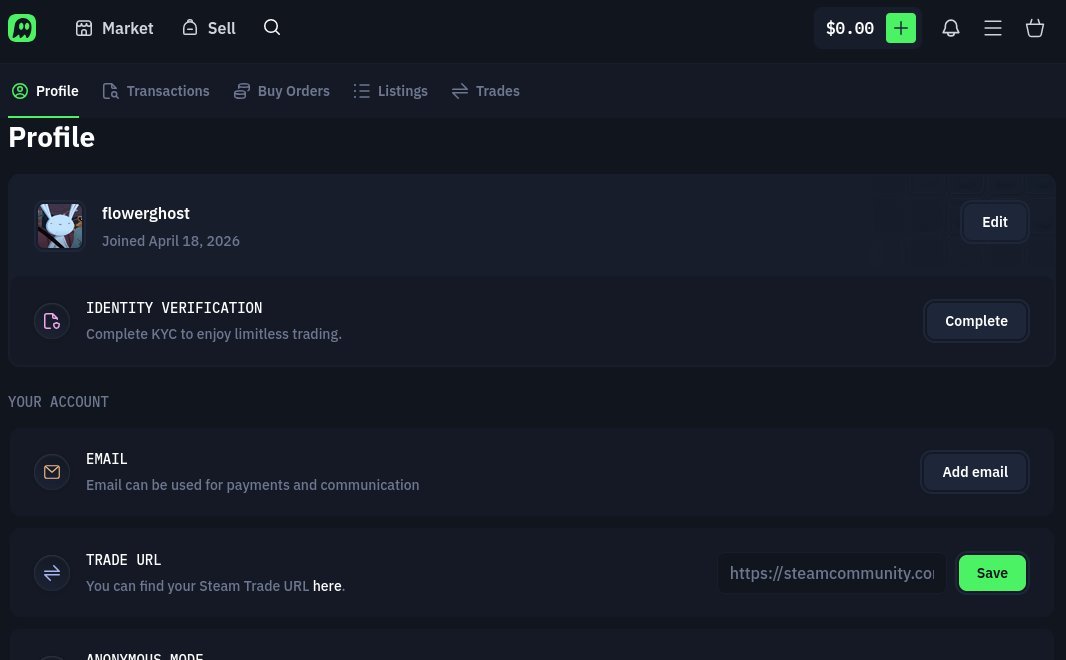Click the green ghost logo icon
Image resolution: width=1066 pixels, height=660 pixels.
point(22,28)
